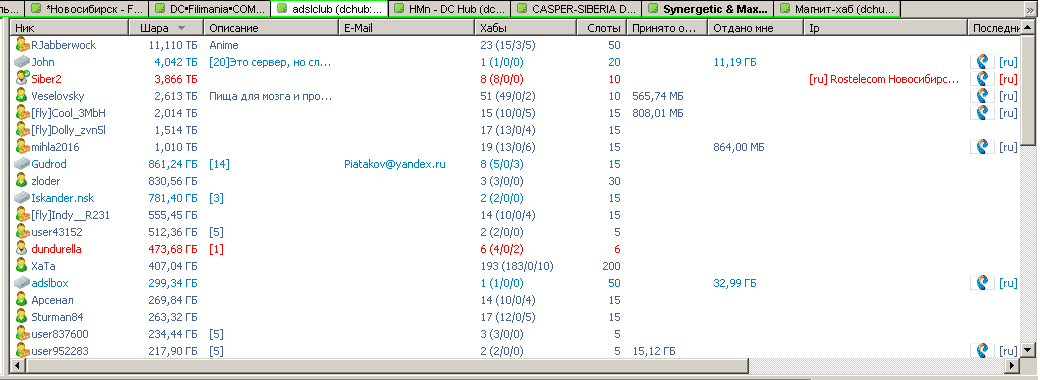Image resolution: width=1040 pixels, height=380 pixels.
Task: Click Rostelecom provider icon in adslbox row
Action: 982,283
